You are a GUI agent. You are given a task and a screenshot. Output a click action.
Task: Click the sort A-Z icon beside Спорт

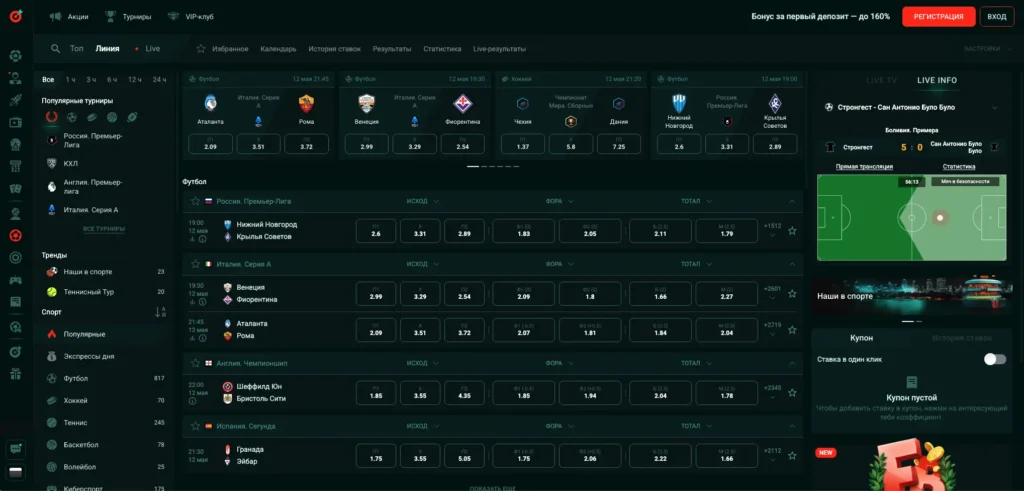tap(161, 312)
